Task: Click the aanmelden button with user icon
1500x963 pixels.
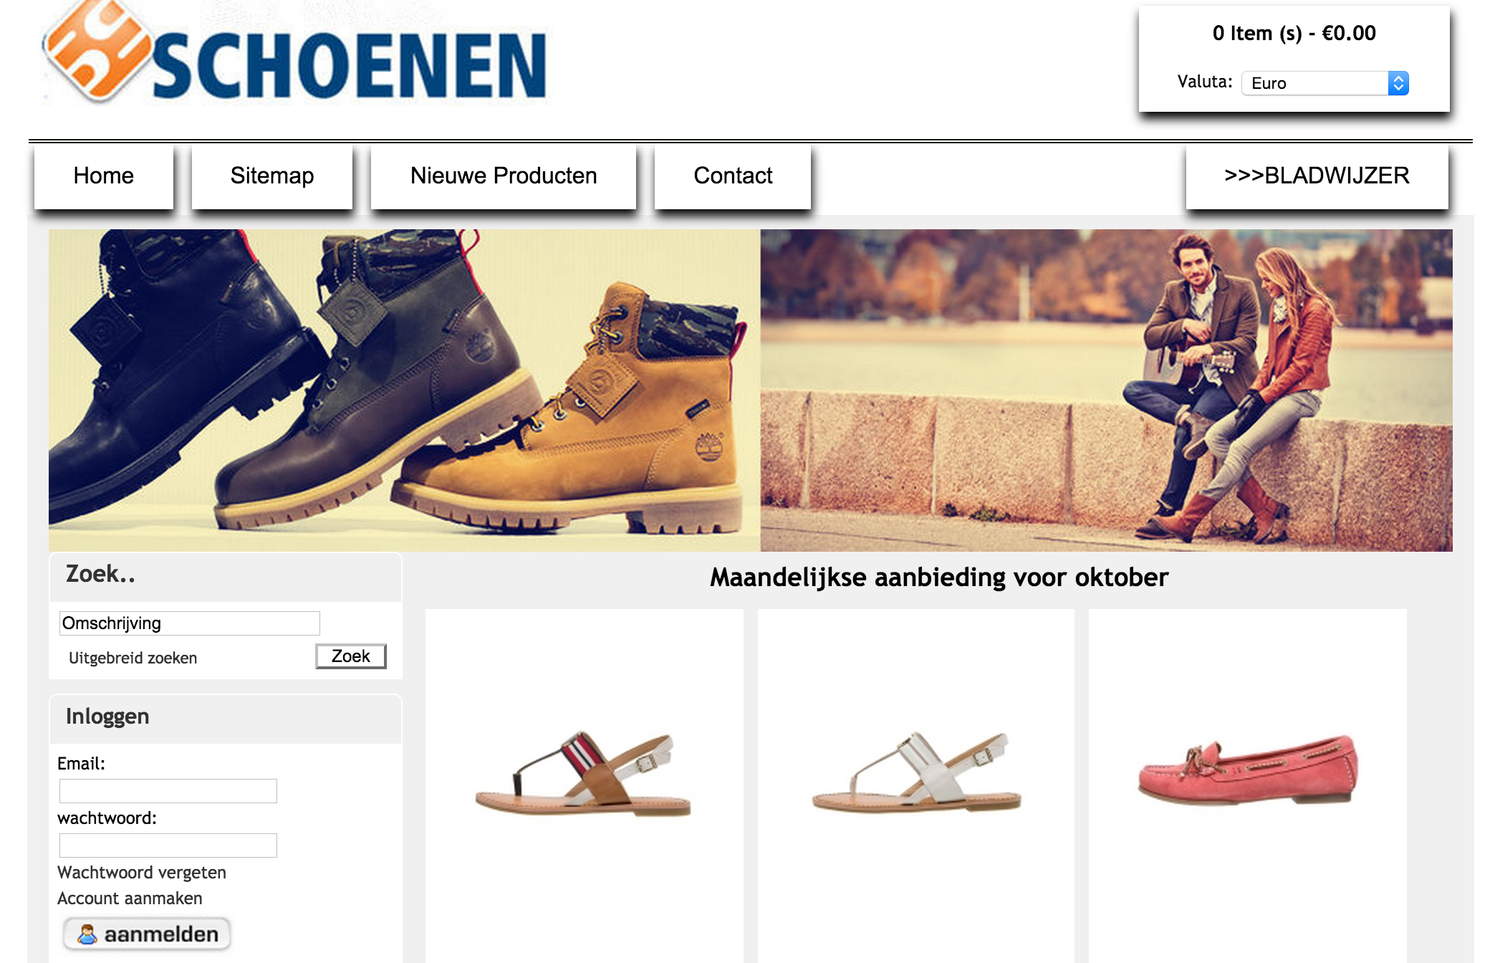Action: pyautogui.click(x=147, y=934)
